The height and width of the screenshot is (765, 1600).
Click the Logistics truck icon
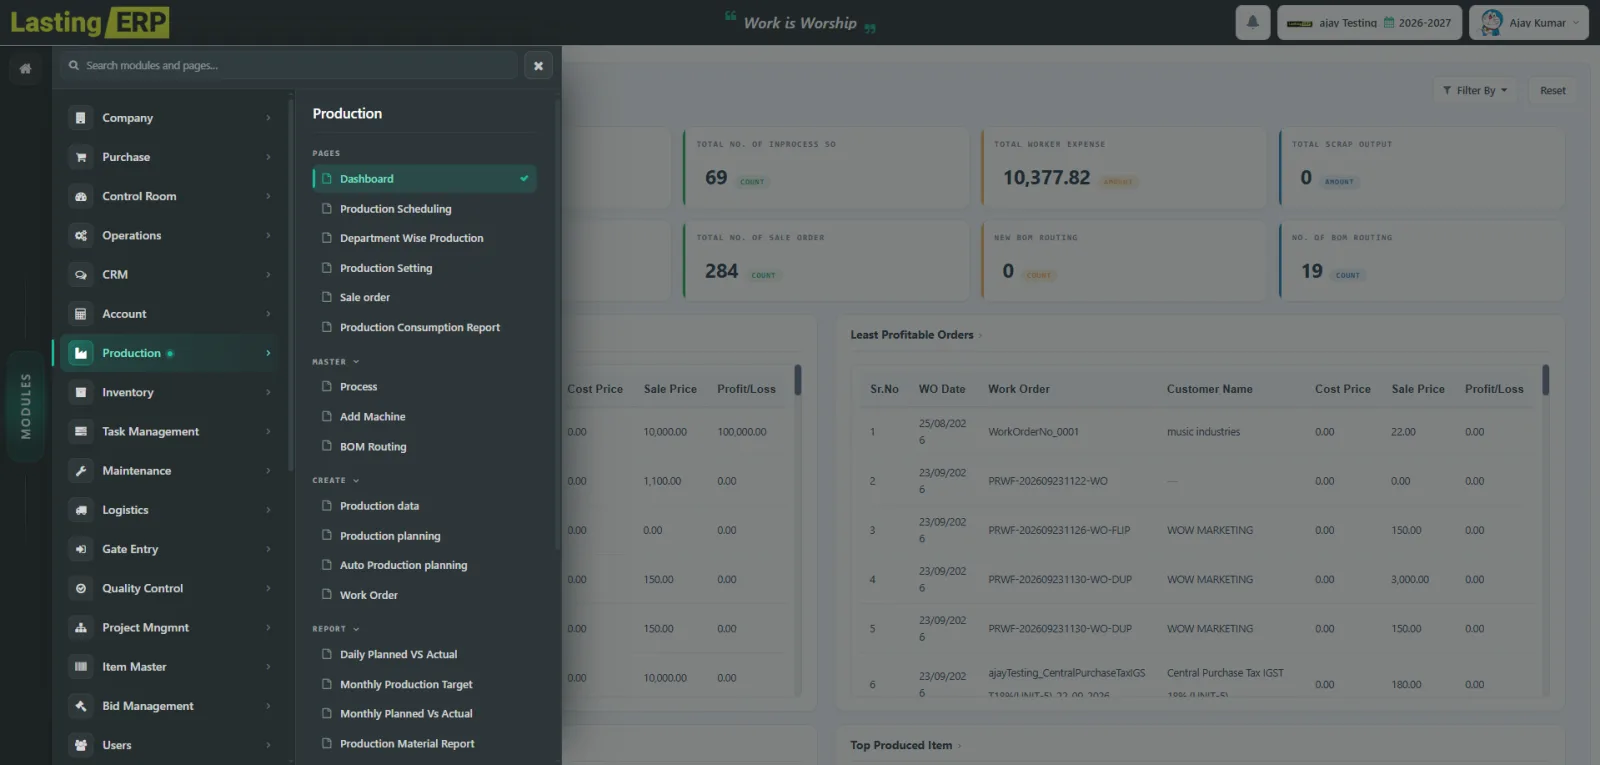tap(81, 510)
